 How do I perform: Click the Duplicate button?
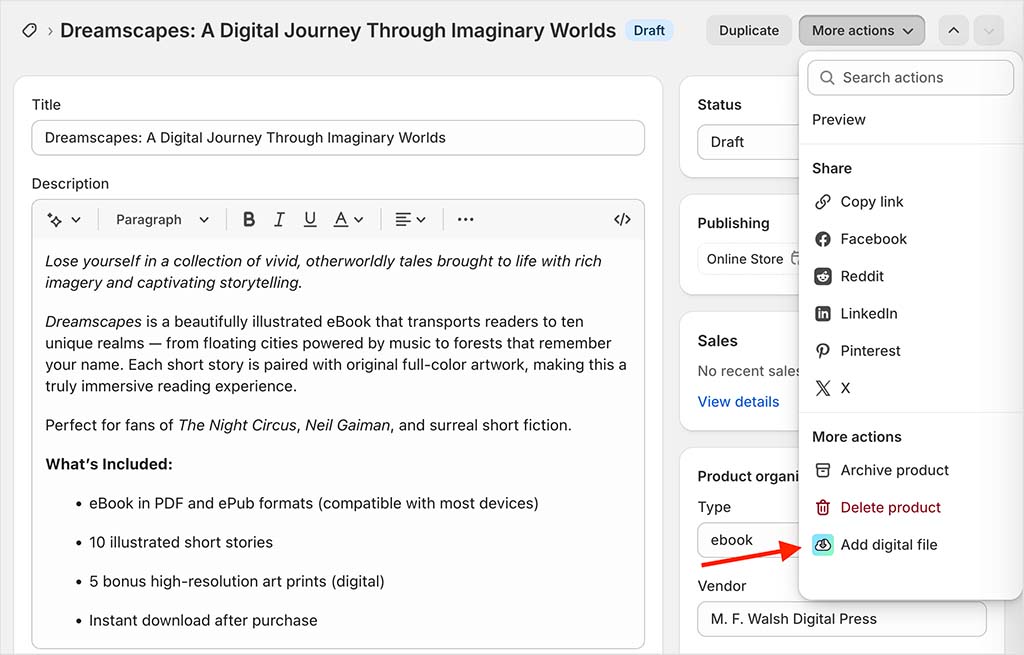click(x=748, y=31)
